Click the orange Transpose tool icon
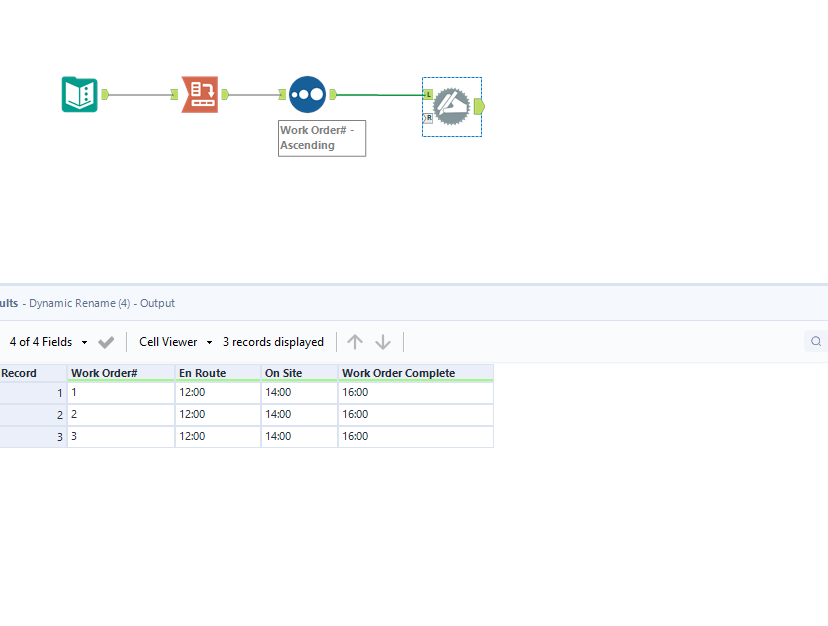Image resolution: width=828 pixels, height=626 pixels. (x=200, y=94)
